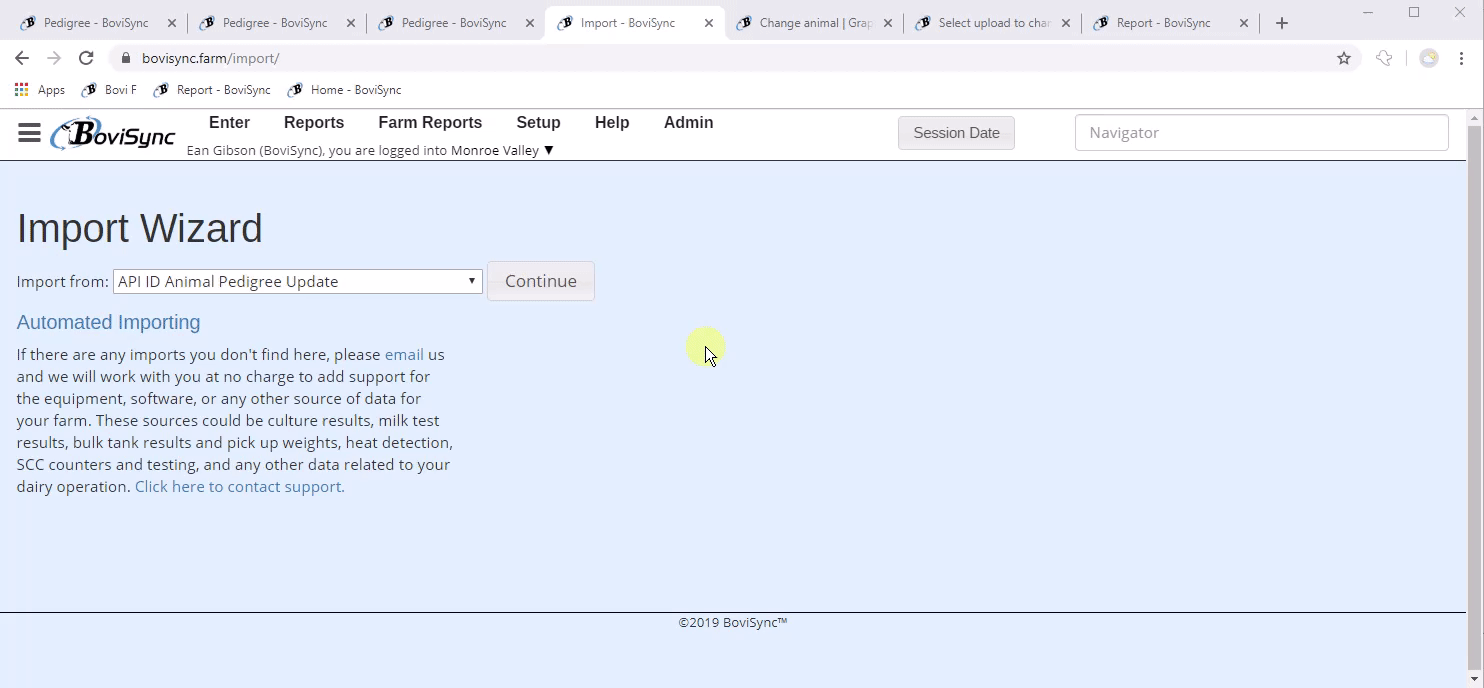Click the email link
1484x688 pixels.
tap(404, 354)
